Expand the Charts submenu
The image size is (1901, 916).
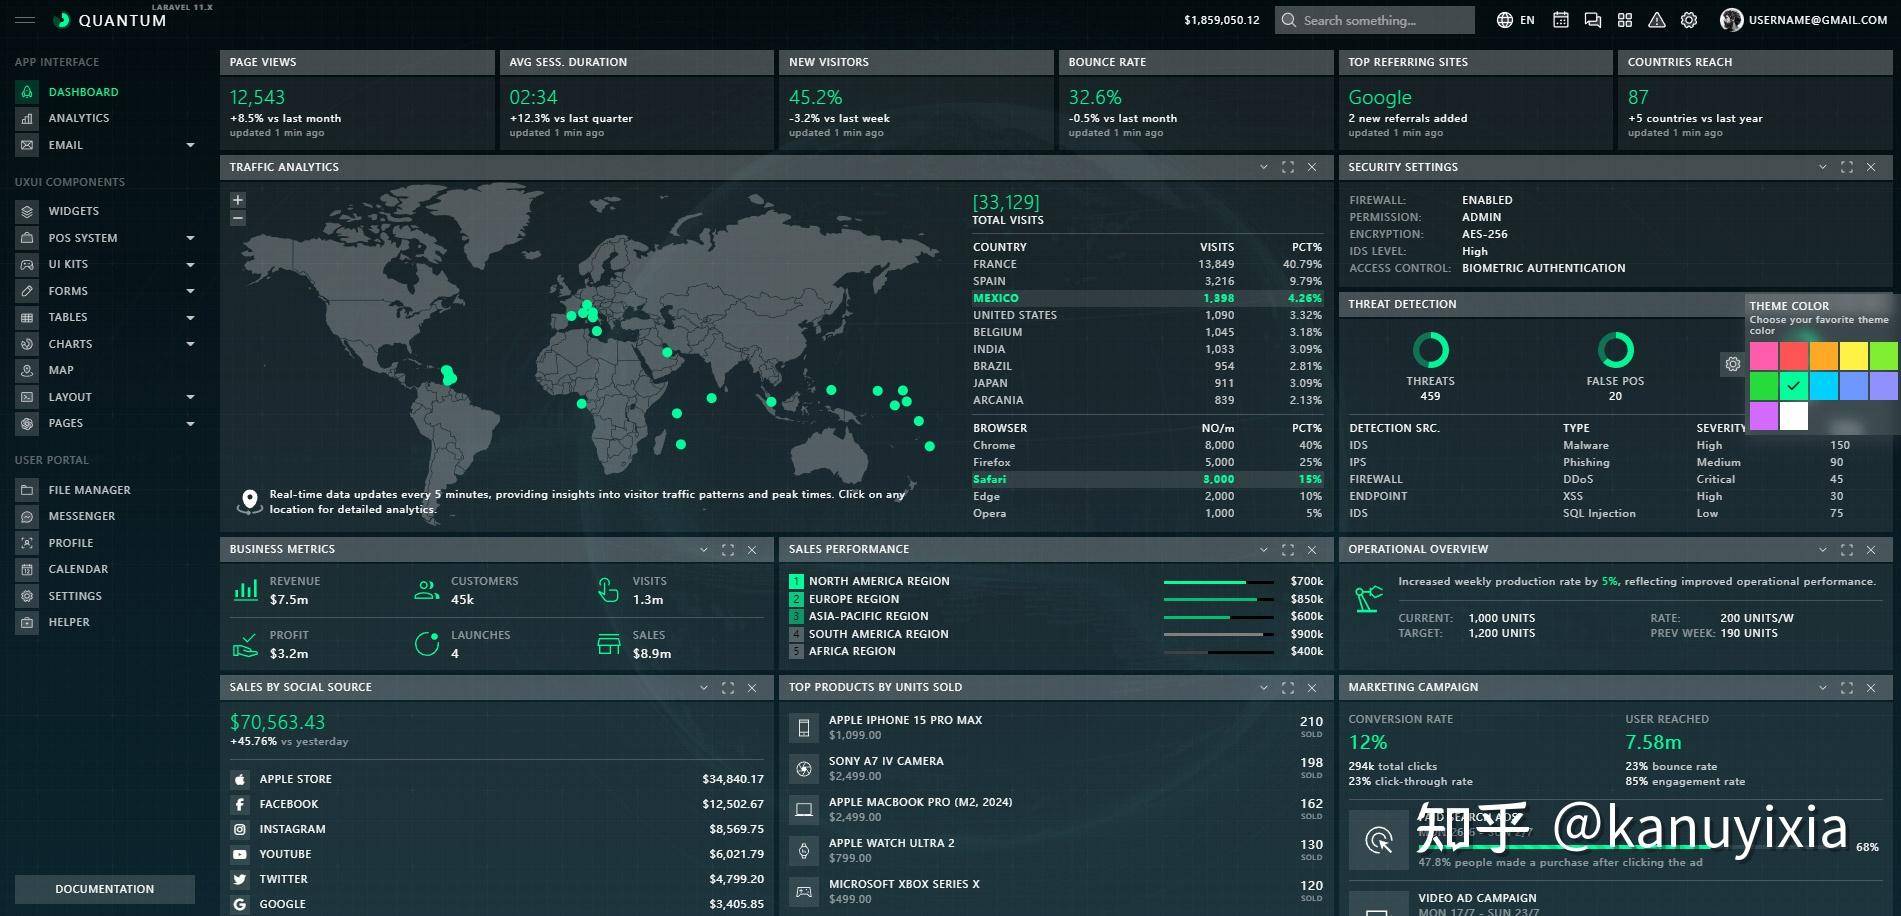point(190,344)
